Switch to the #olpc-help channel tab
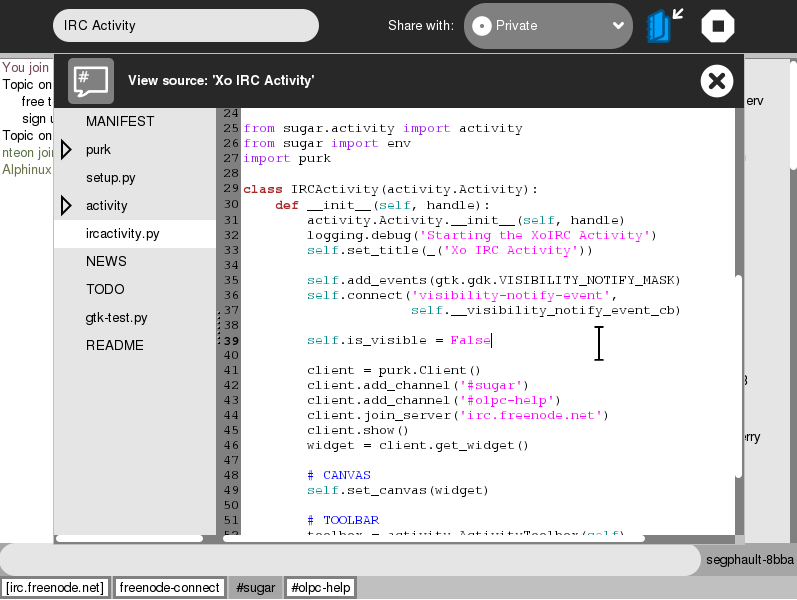This screenshot has width=797, height=600. click(x=321, y=588)
